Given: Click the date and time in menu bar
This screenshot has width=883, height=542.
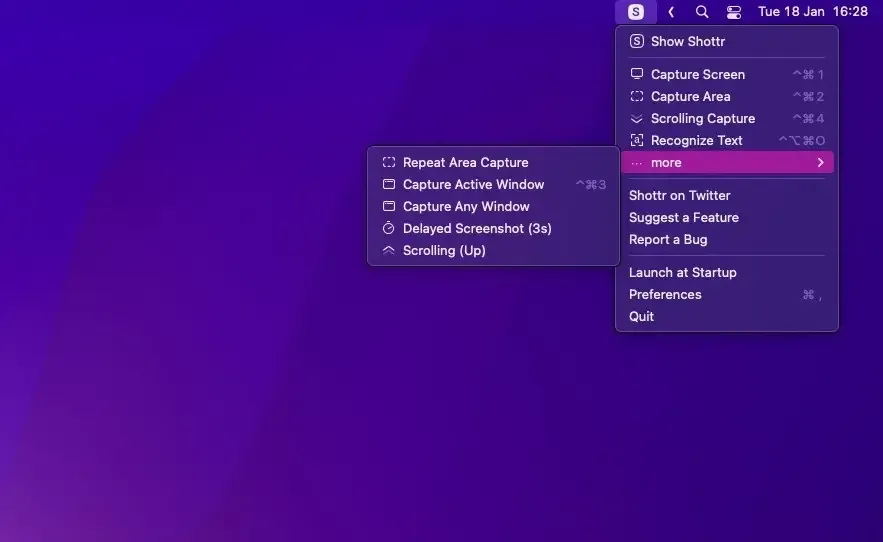Looking at the screenshot, I should 813,12.
